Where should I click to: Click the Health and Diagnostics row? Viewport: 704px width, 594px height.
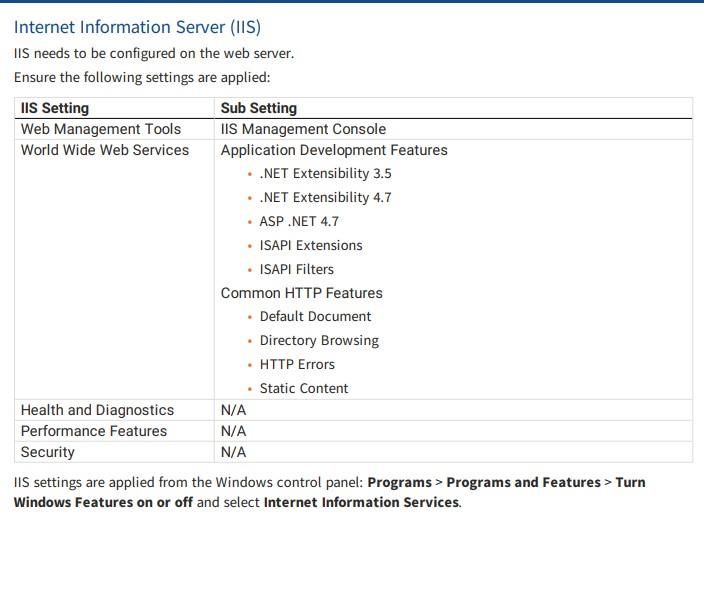pyautogui.click(x=97, y=410)
